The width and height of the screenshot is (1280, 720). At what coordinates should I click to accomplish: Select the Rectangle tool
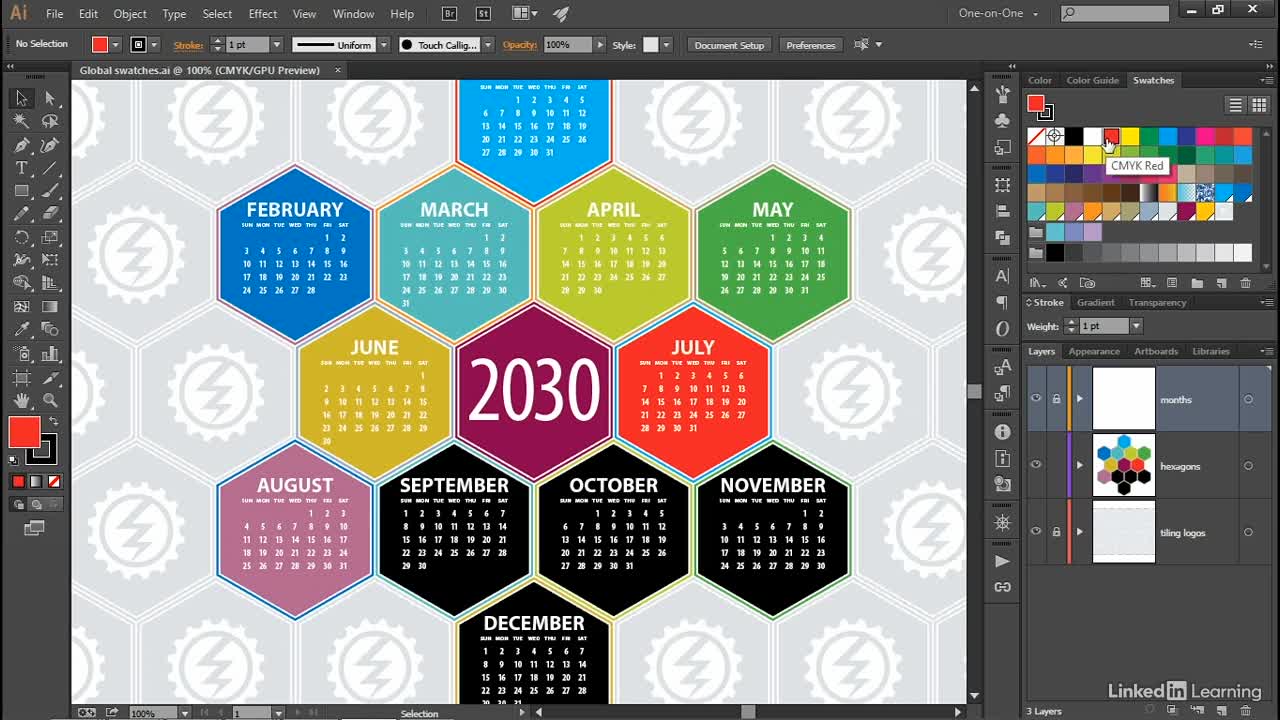tap(21, 191)
